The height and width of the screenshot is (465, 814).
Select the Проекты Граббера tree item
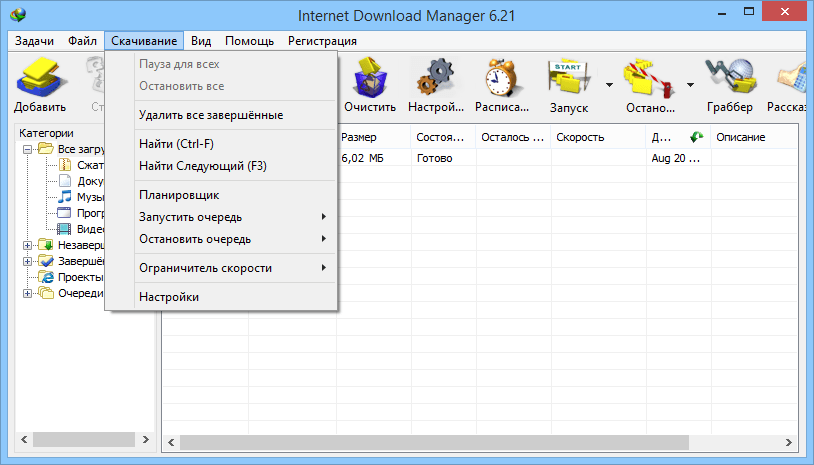[x=78, y=277]
